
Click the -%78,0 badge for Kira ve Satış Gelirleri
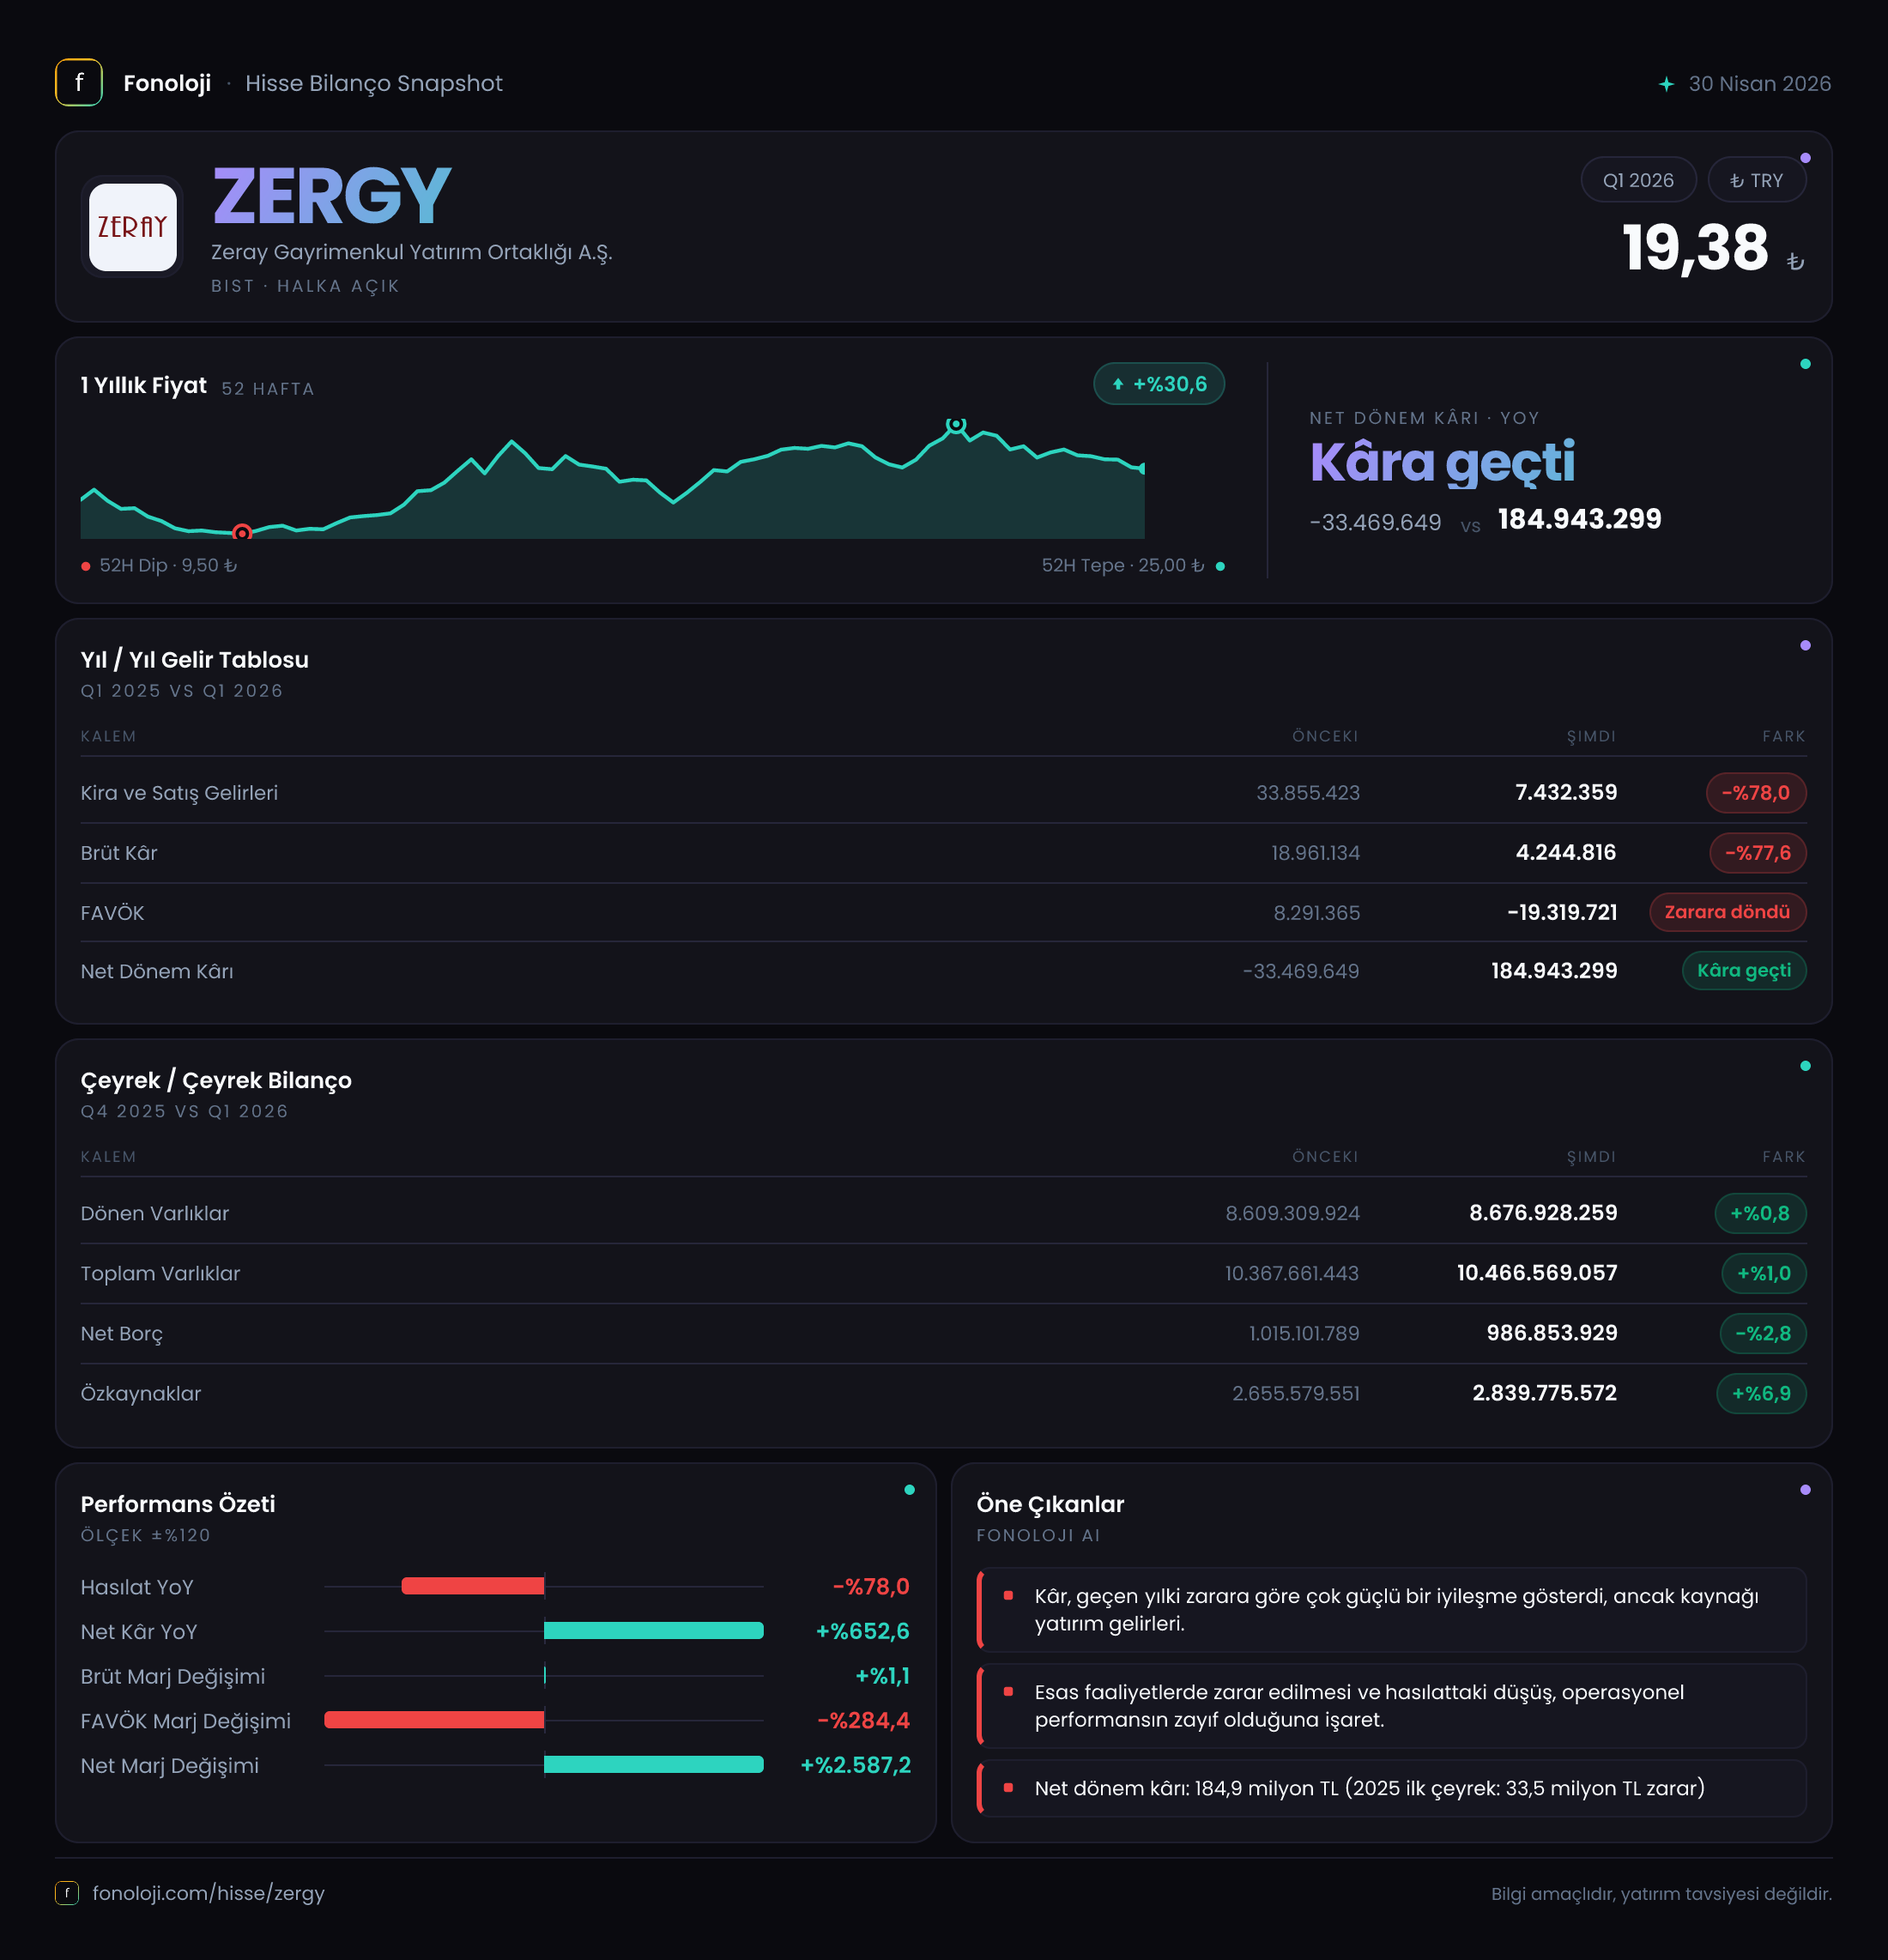pos(1756,793)
